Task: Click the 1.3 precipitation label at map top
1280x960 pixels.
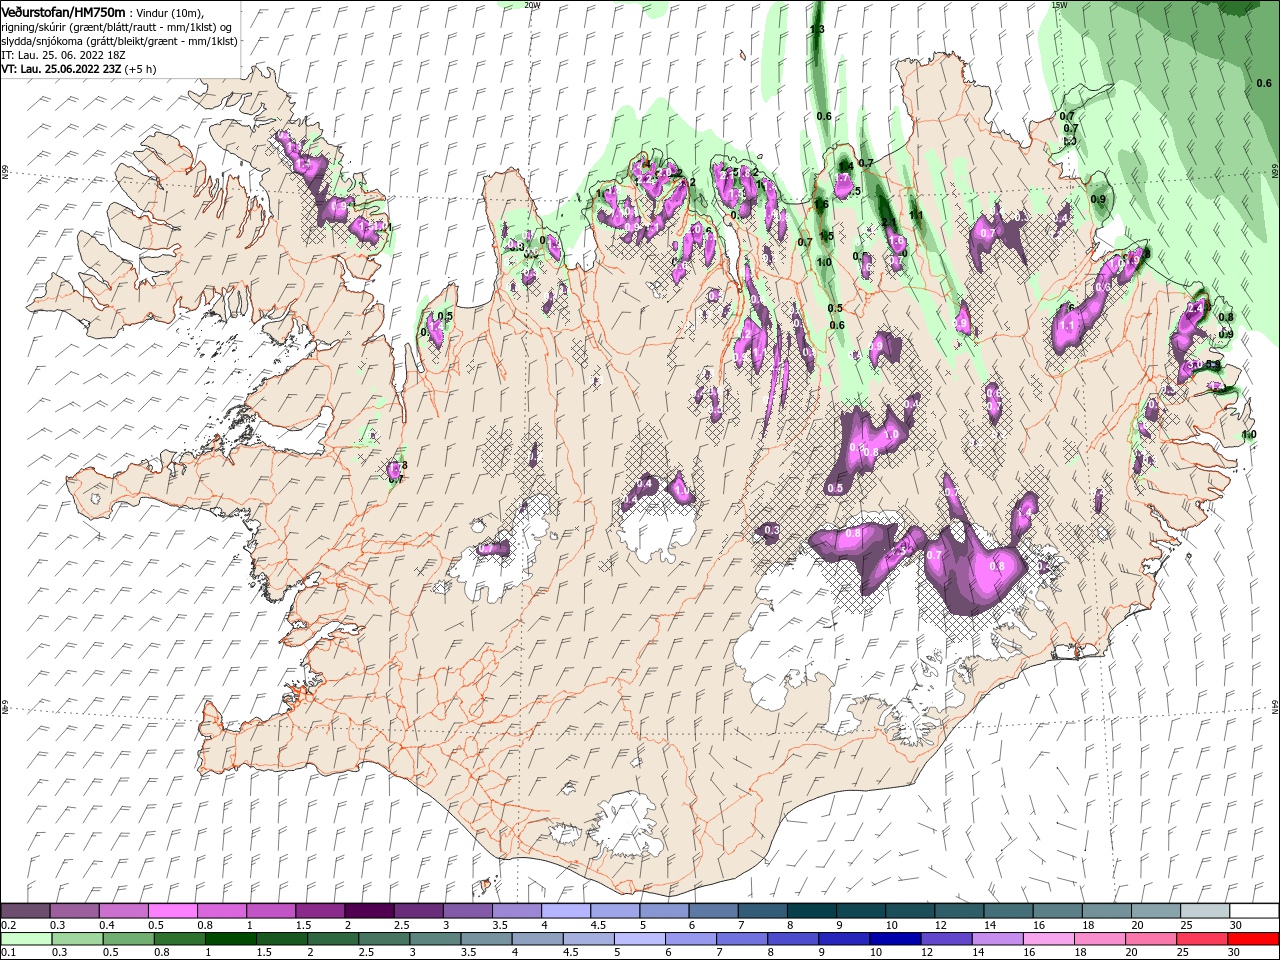Action: tap(817, 30)
